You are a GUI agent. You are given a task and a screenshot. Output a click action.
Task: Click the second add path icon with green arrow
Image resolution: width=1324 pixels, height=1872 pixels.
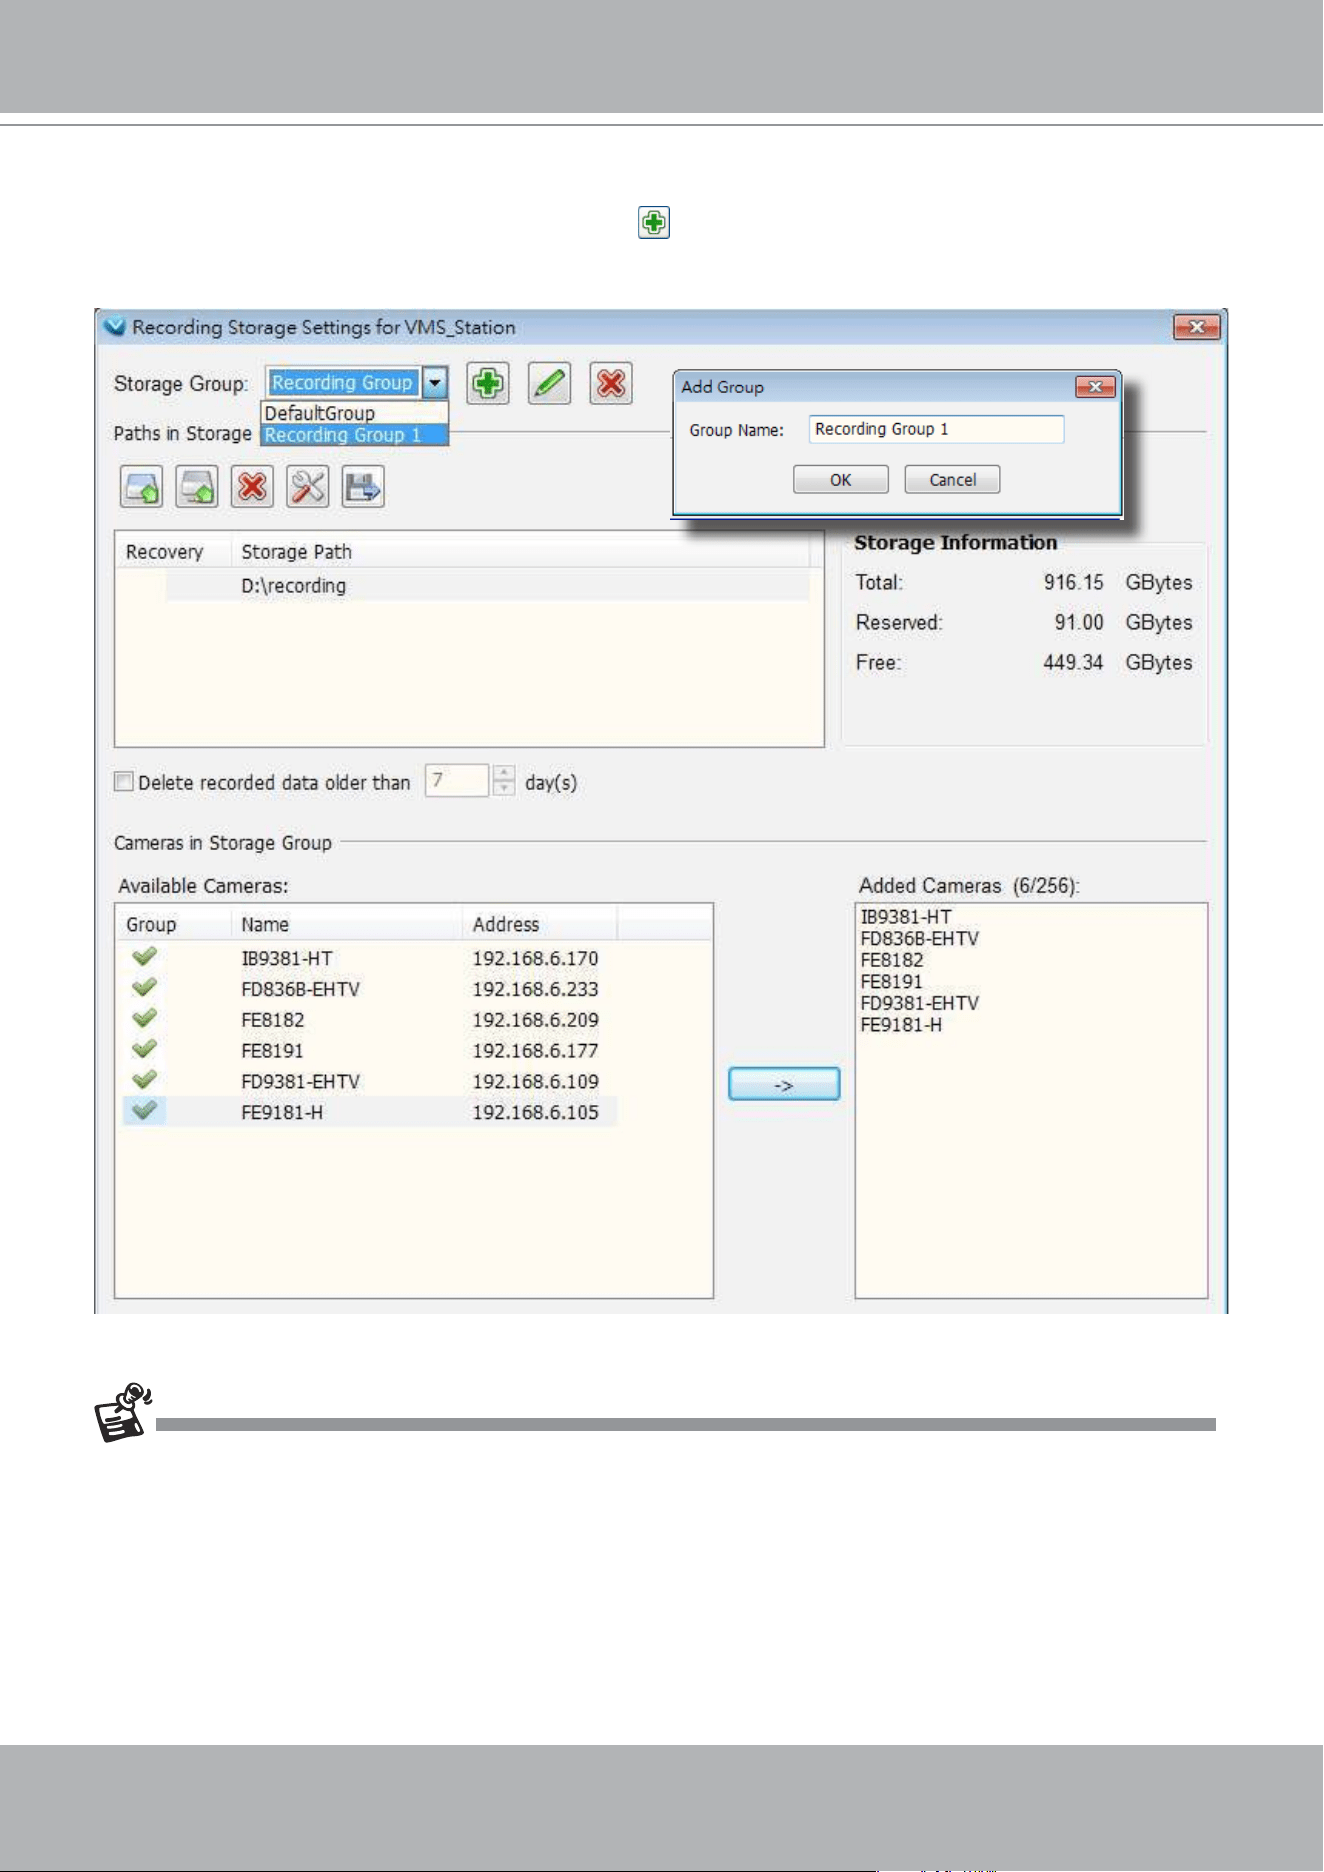[197, 487]
